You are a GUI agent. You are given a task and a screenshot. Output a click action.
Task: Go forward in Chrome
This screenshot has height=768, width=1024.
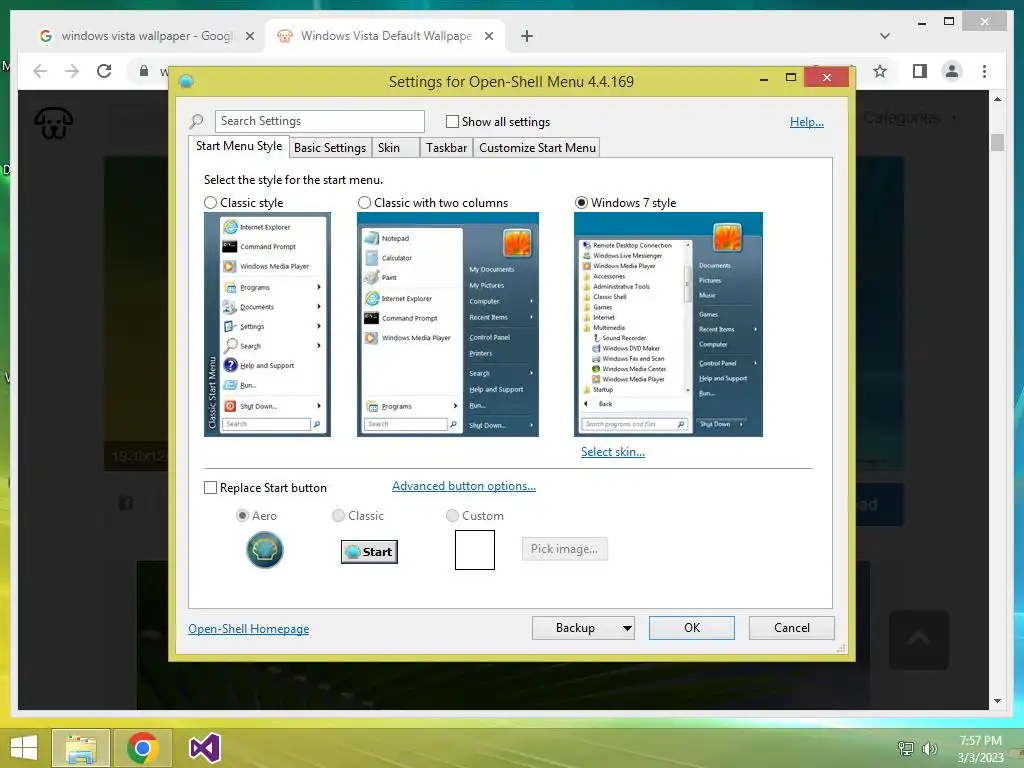tap(72, 71)
